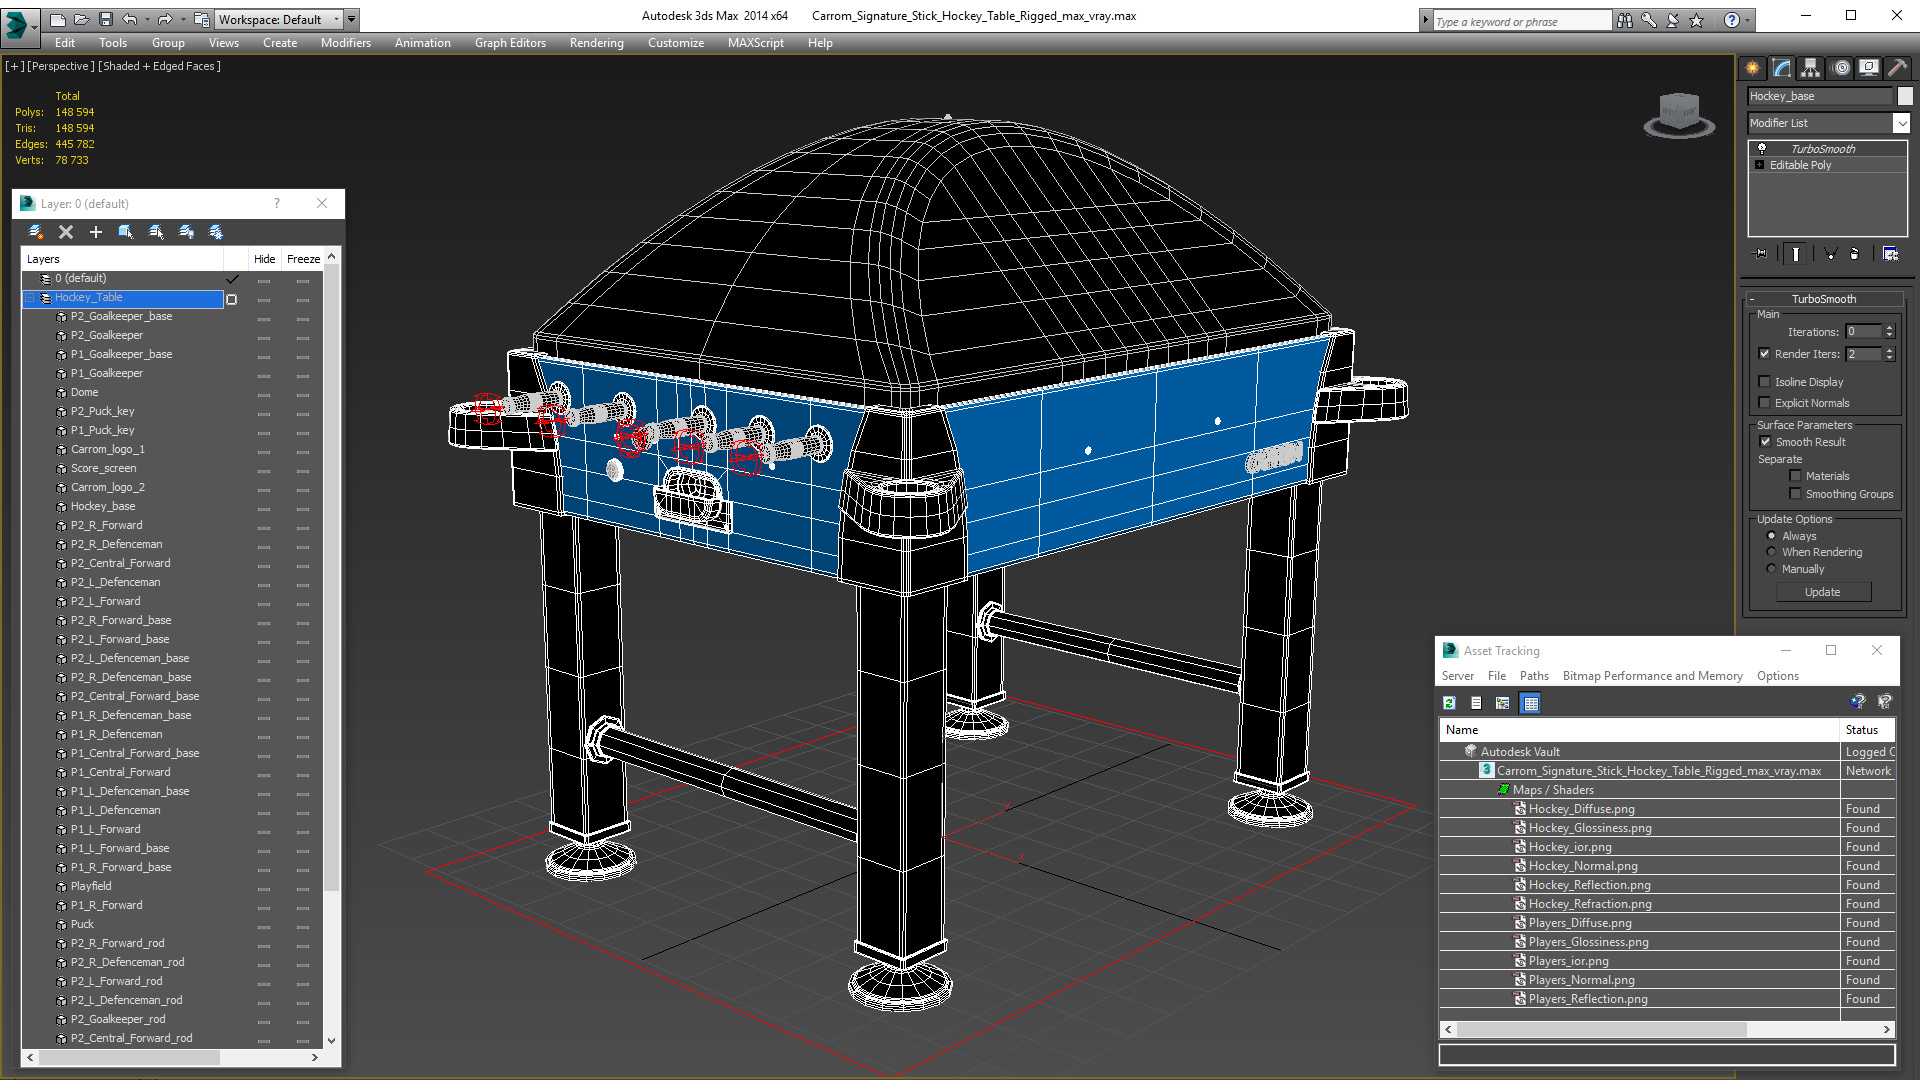Click Select Highlighted Objects and Layers icon

[126, 232]
